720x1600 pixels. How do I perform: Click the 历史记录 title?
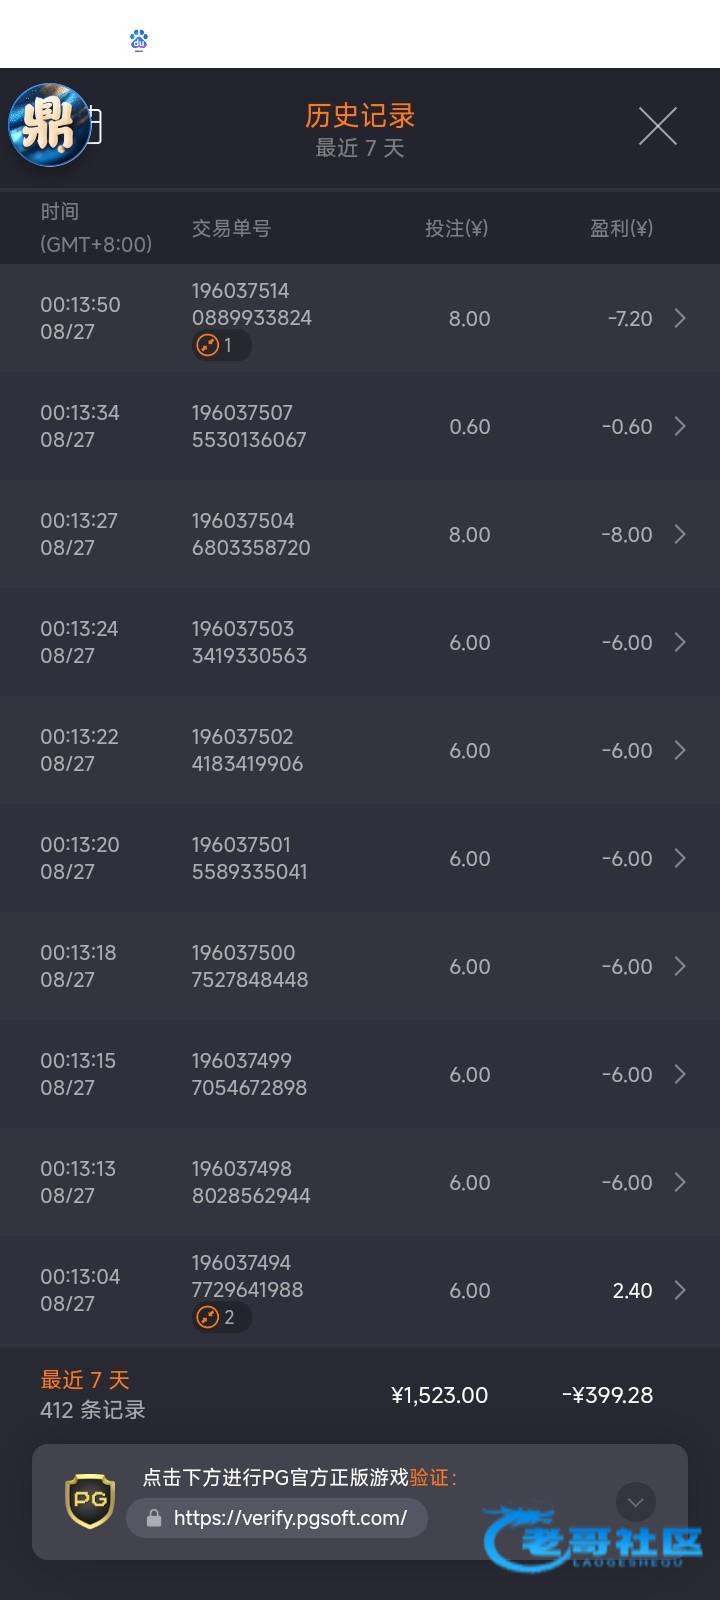(x=360, y=116)
